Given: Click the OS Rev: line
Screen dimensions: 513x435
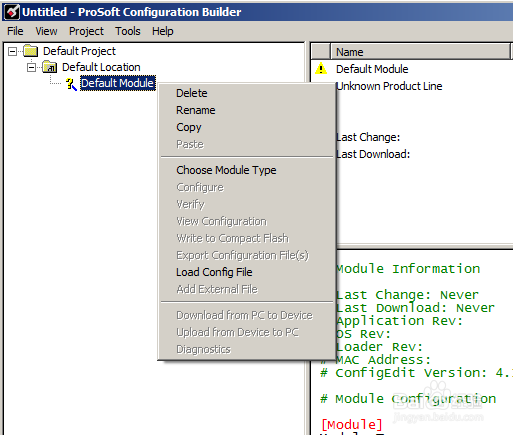Looking at the screenshot, I should pyautogui.click(x=363, y=334).
